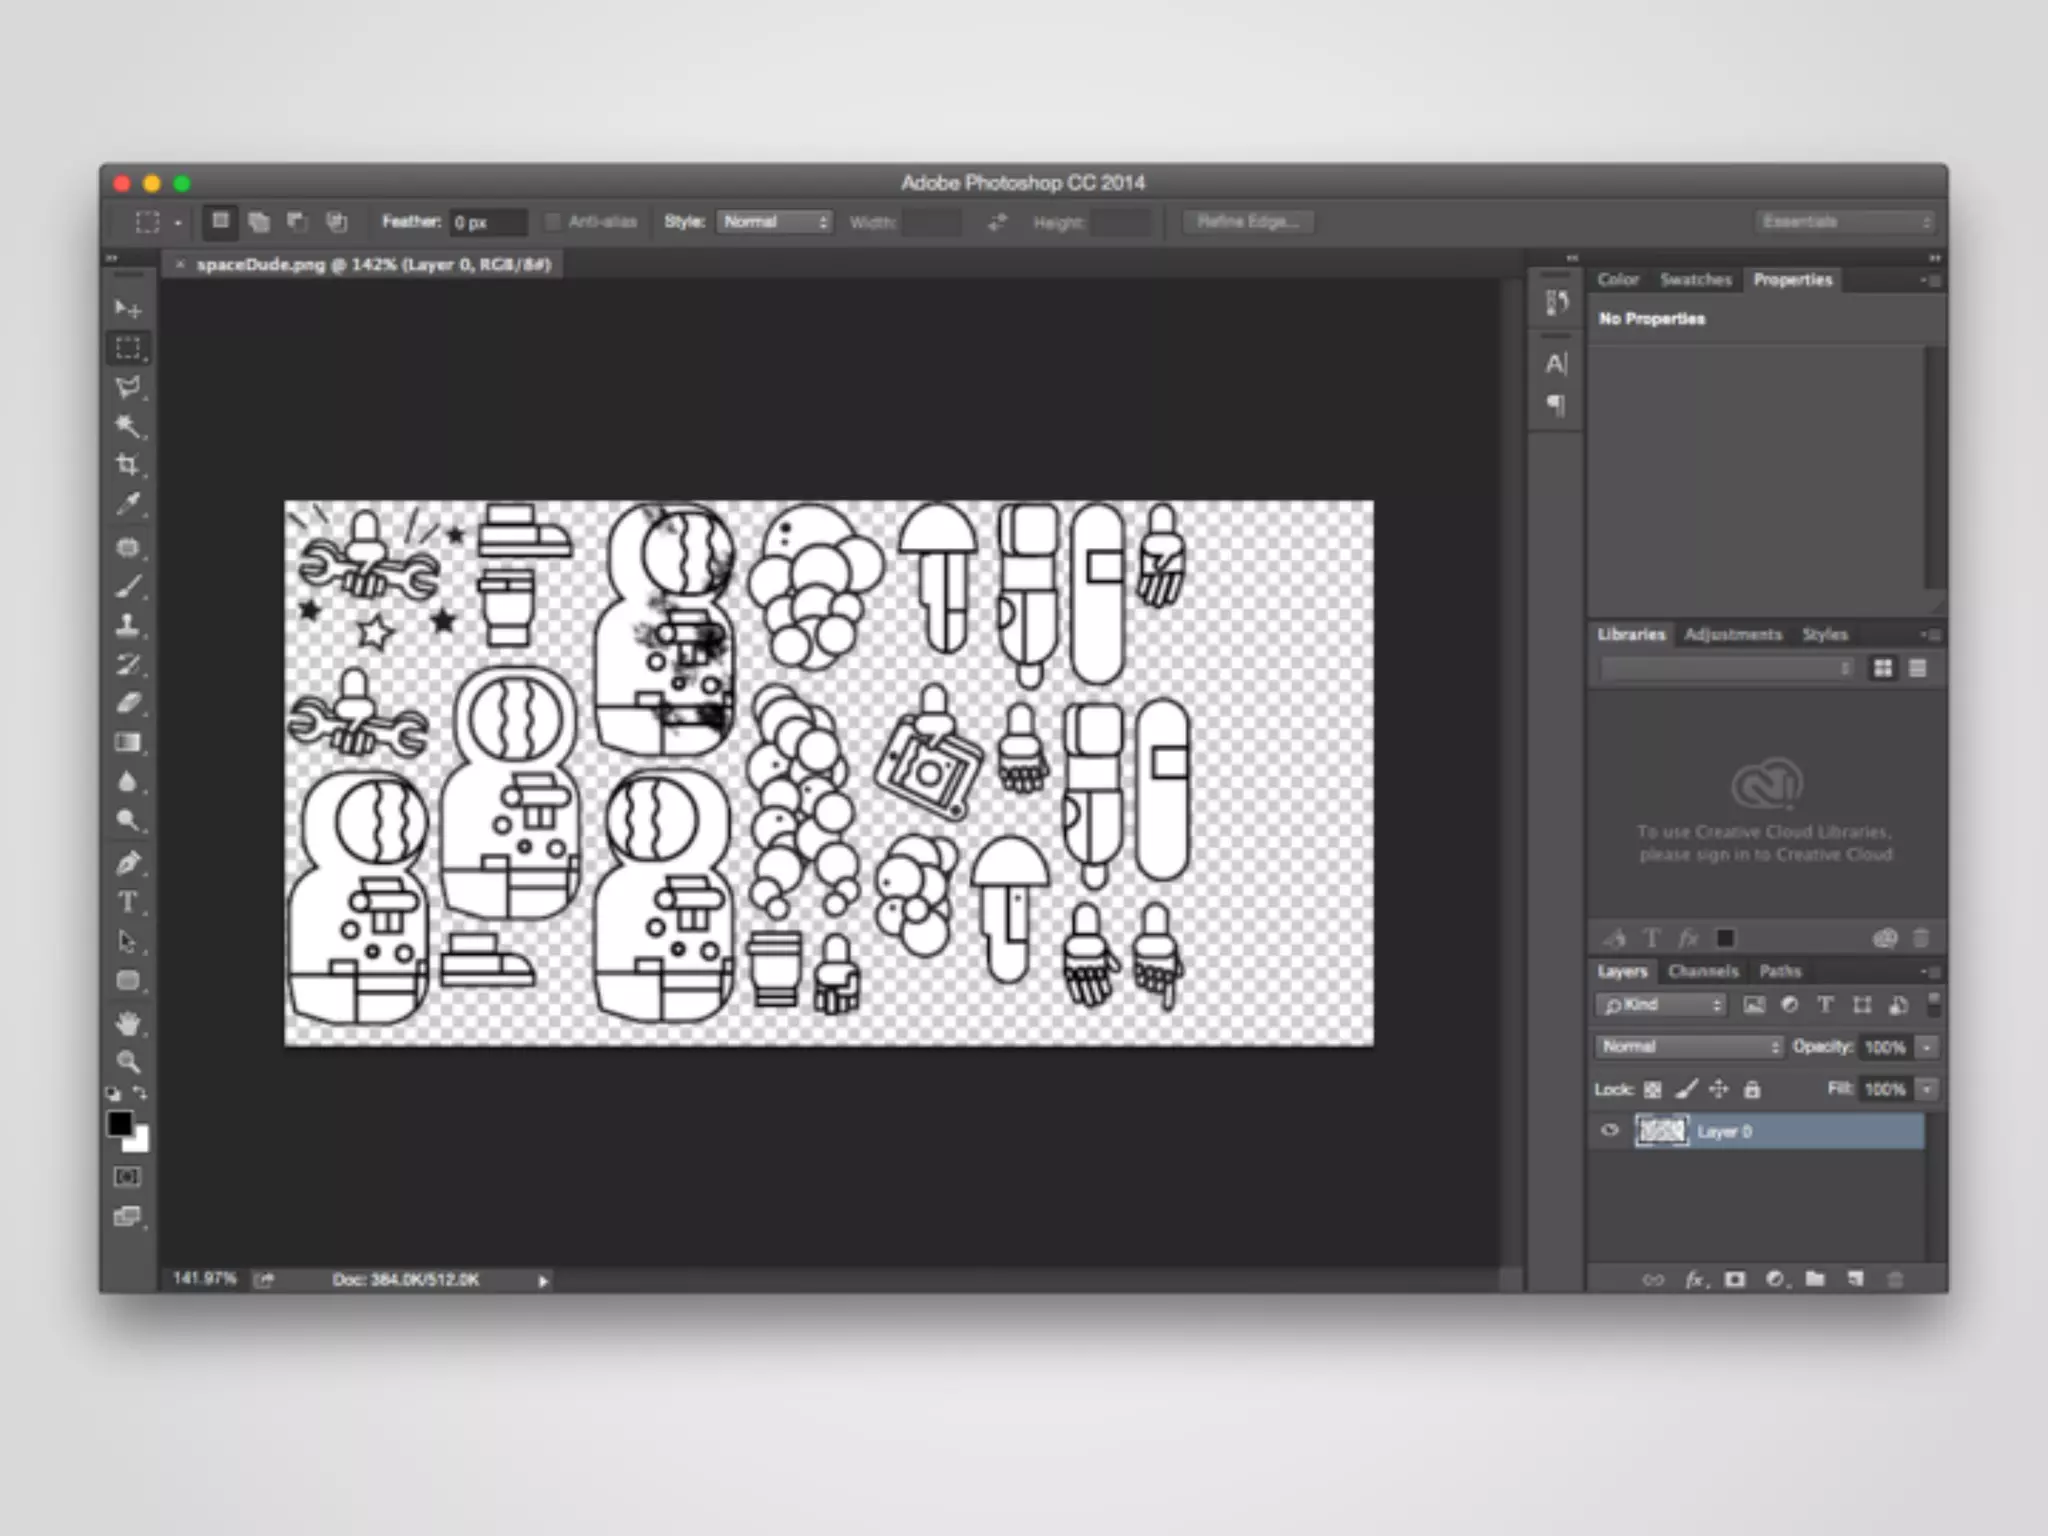2048x1536 pixels.
Task: Click the Feather input field
Action: [487, 222]
